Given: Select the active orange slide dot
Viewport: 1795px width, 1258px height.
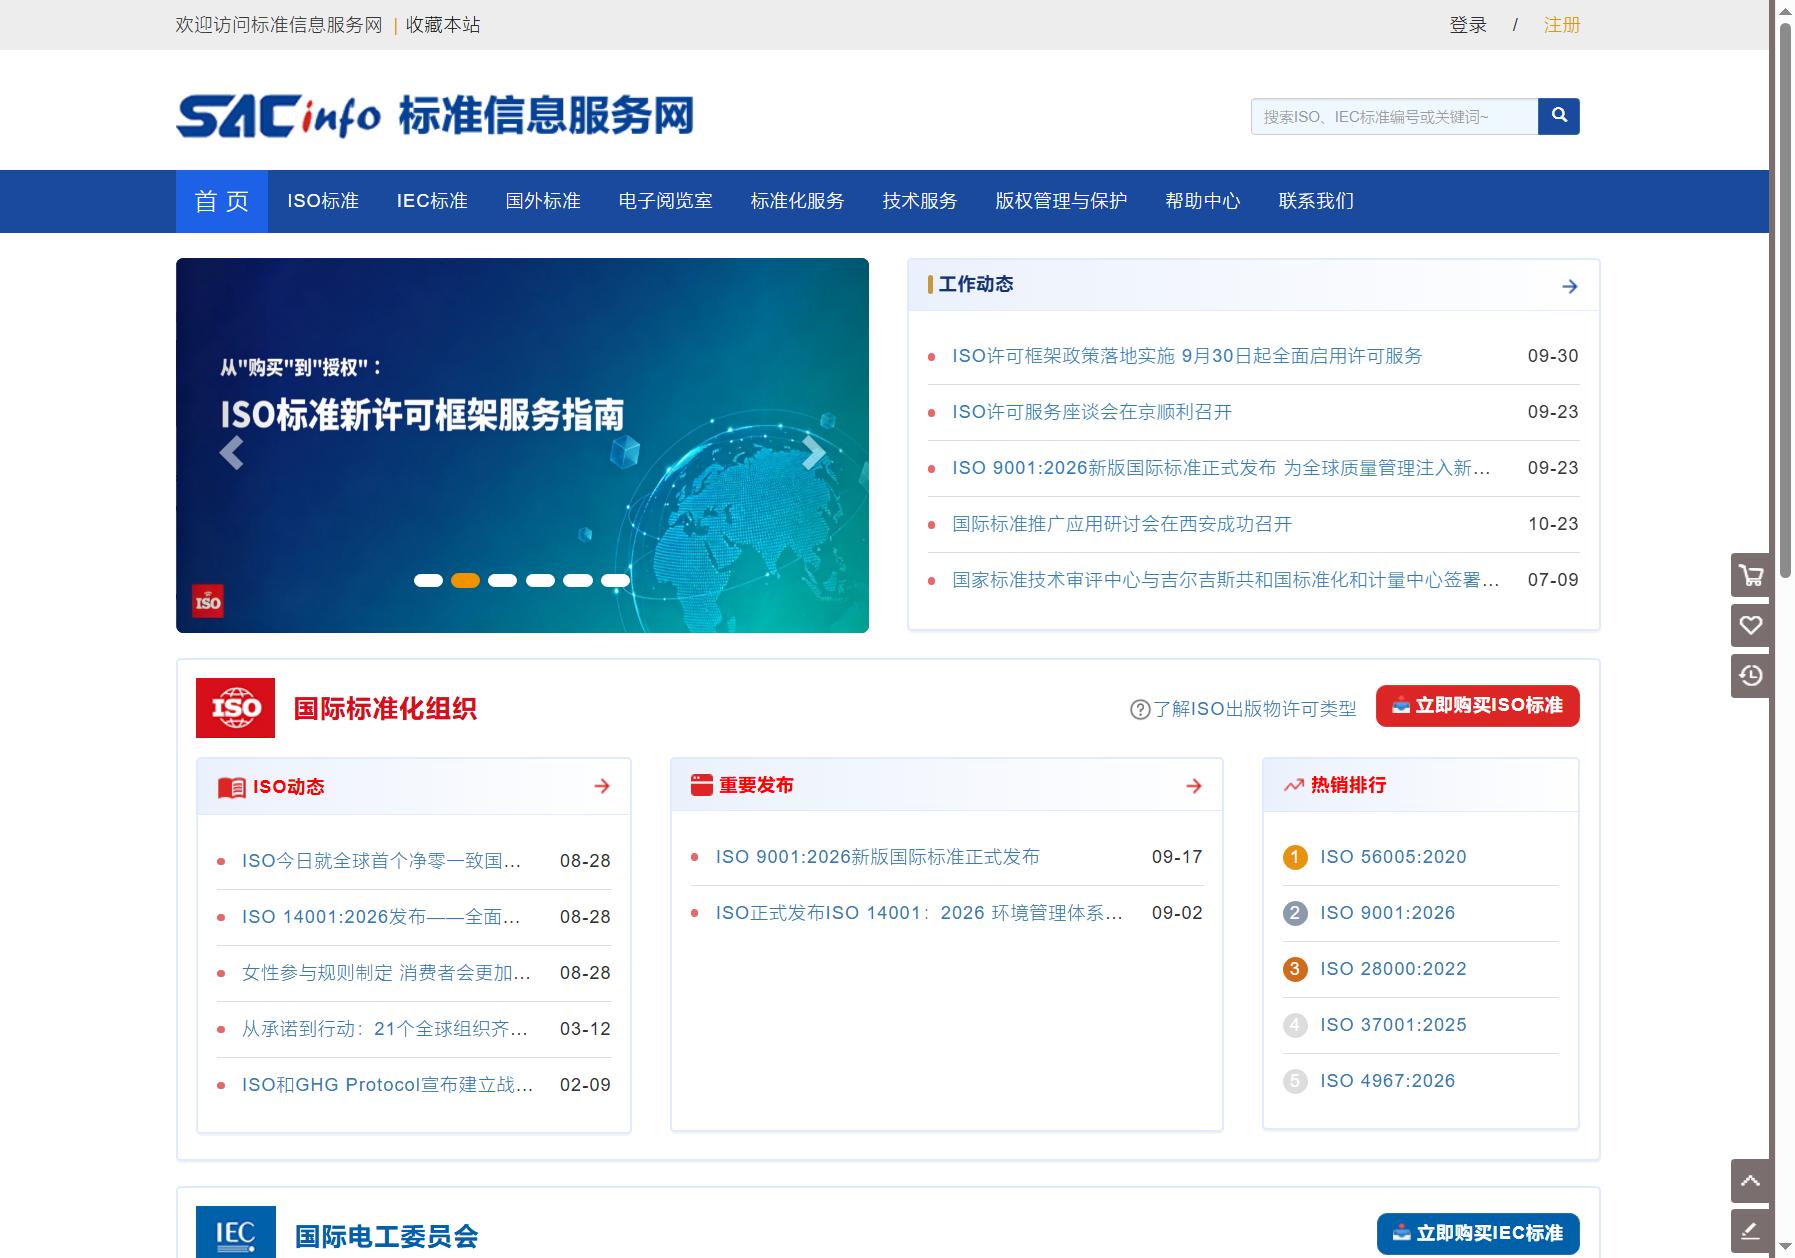Looking at the screenshot, I should point(465,581).
